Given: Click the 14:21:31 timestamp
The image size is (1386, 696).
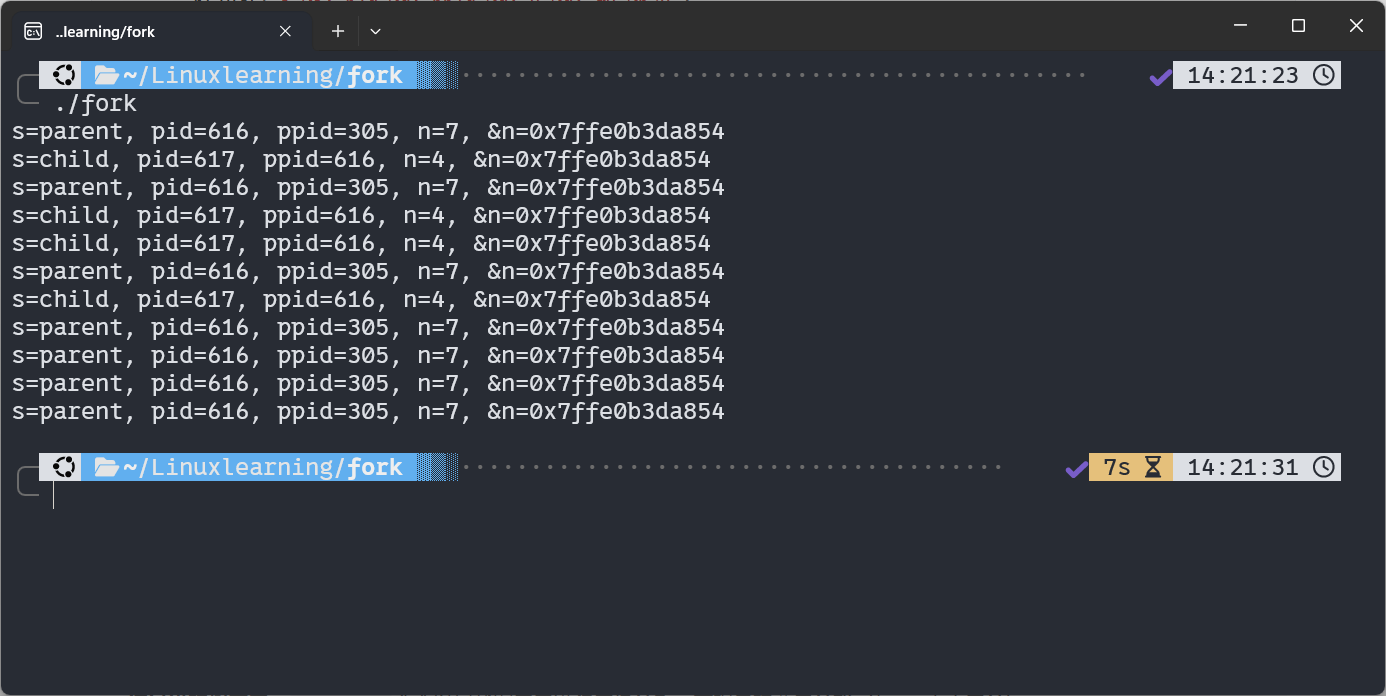Looking at the screenshot, I should [1242, 467].
